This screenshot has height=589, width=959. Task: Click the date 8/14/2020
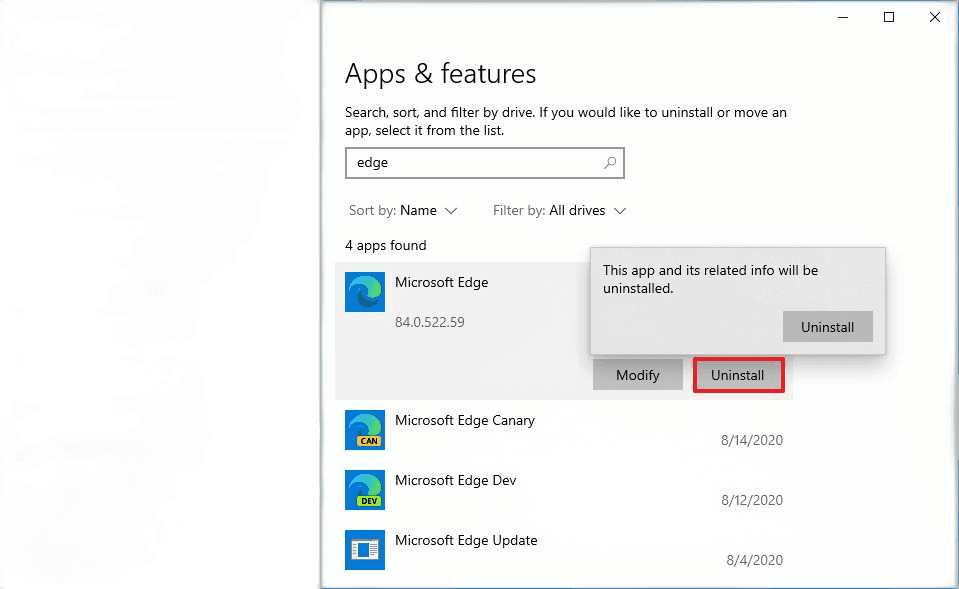[752, 440]
